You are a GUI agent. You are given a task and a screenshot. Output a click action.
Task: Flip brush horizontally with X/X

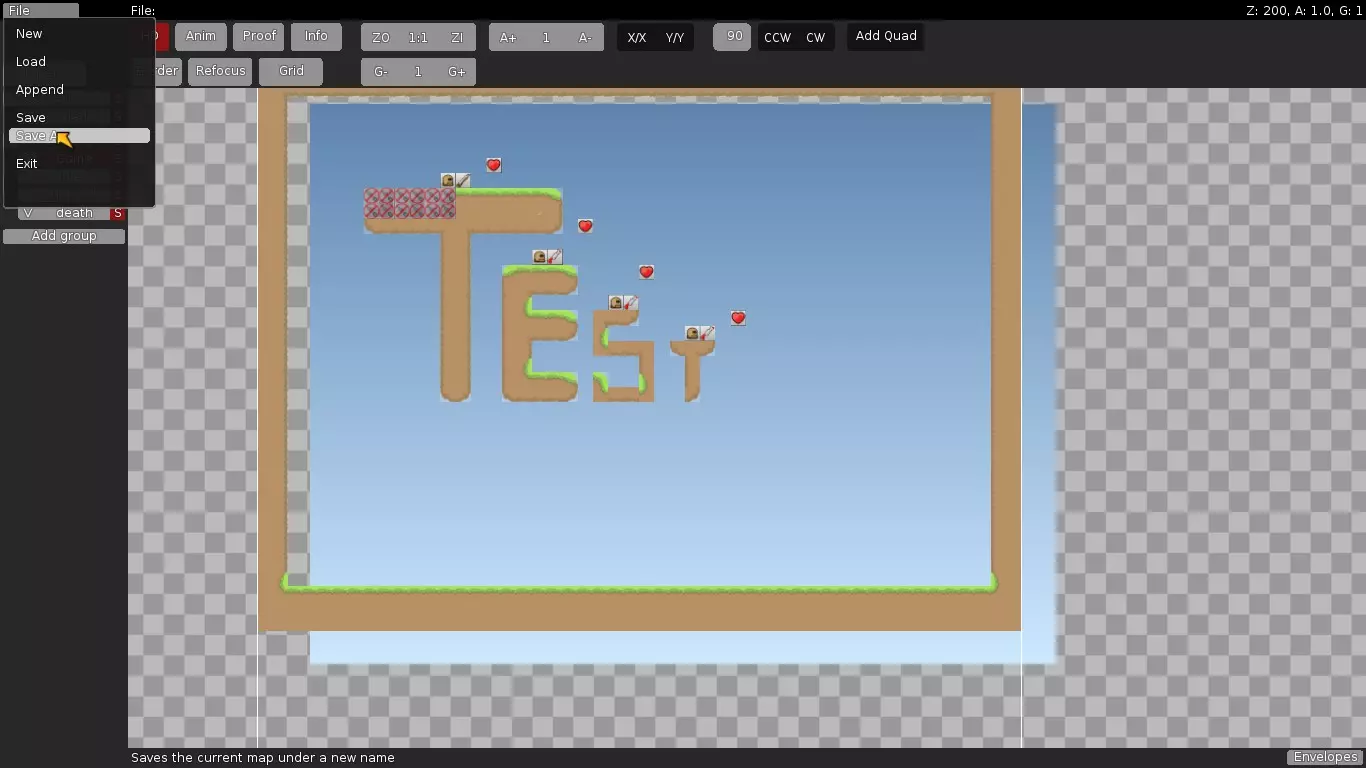tap(637, 37)
